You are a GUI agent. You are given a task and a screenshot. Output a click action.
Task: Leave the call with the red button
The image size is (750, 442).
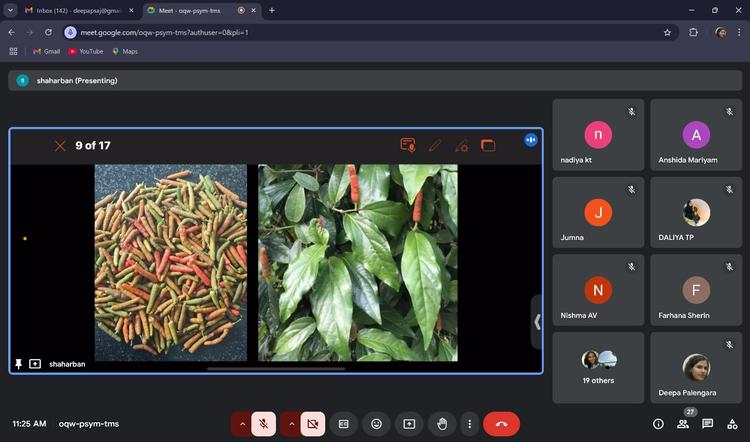501,424
